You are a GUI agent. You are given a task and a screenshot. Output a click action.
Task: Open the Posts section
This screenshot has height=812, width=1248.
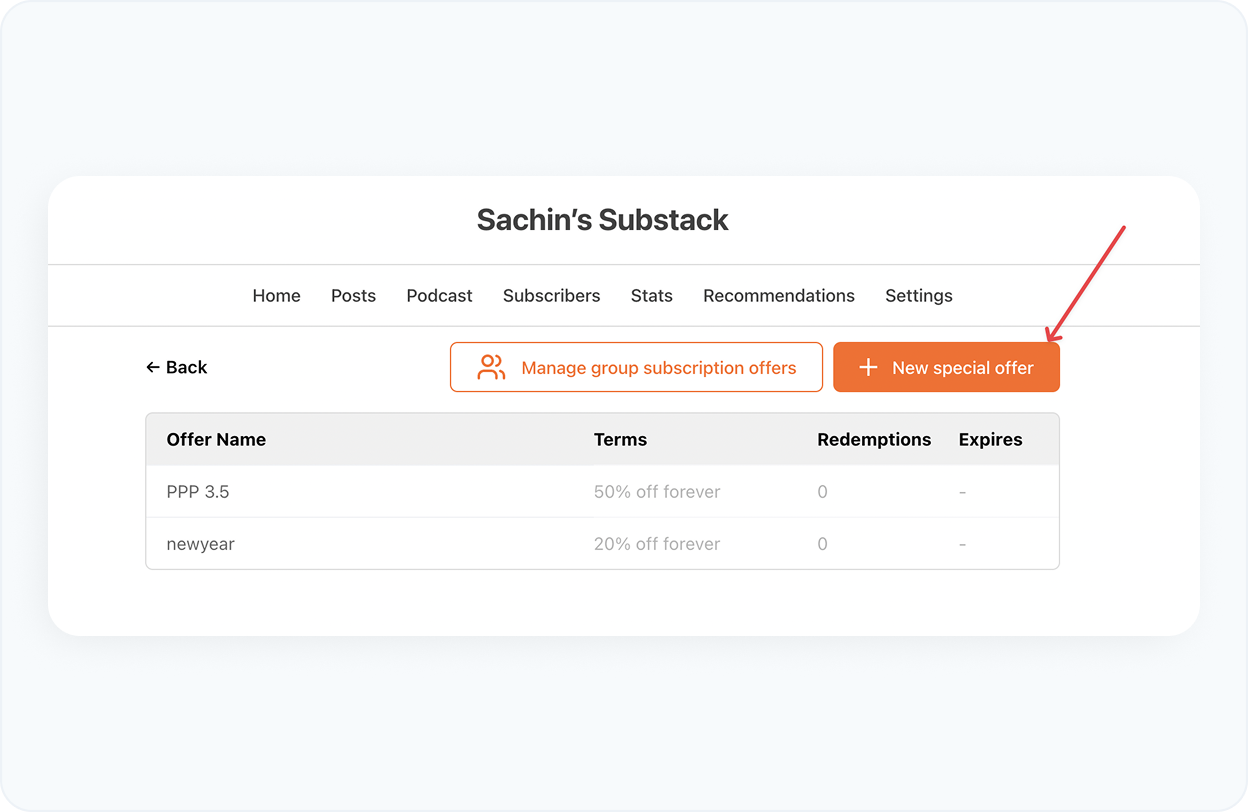353,295
